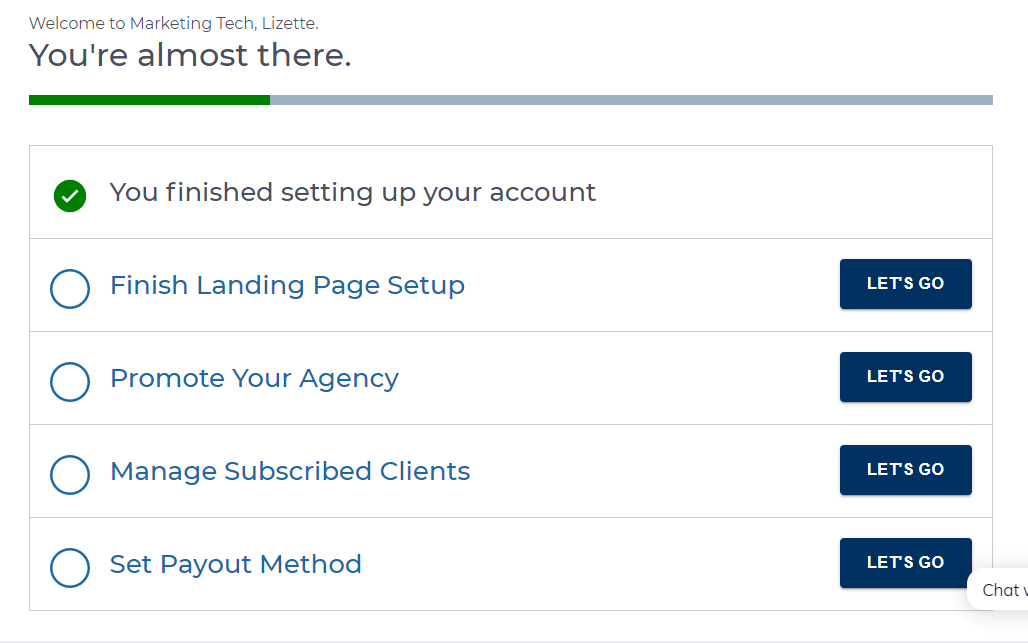Click LET'S GO for Manage Subscribed Clients
The image size is (1028, 643).
coord(905,470)
